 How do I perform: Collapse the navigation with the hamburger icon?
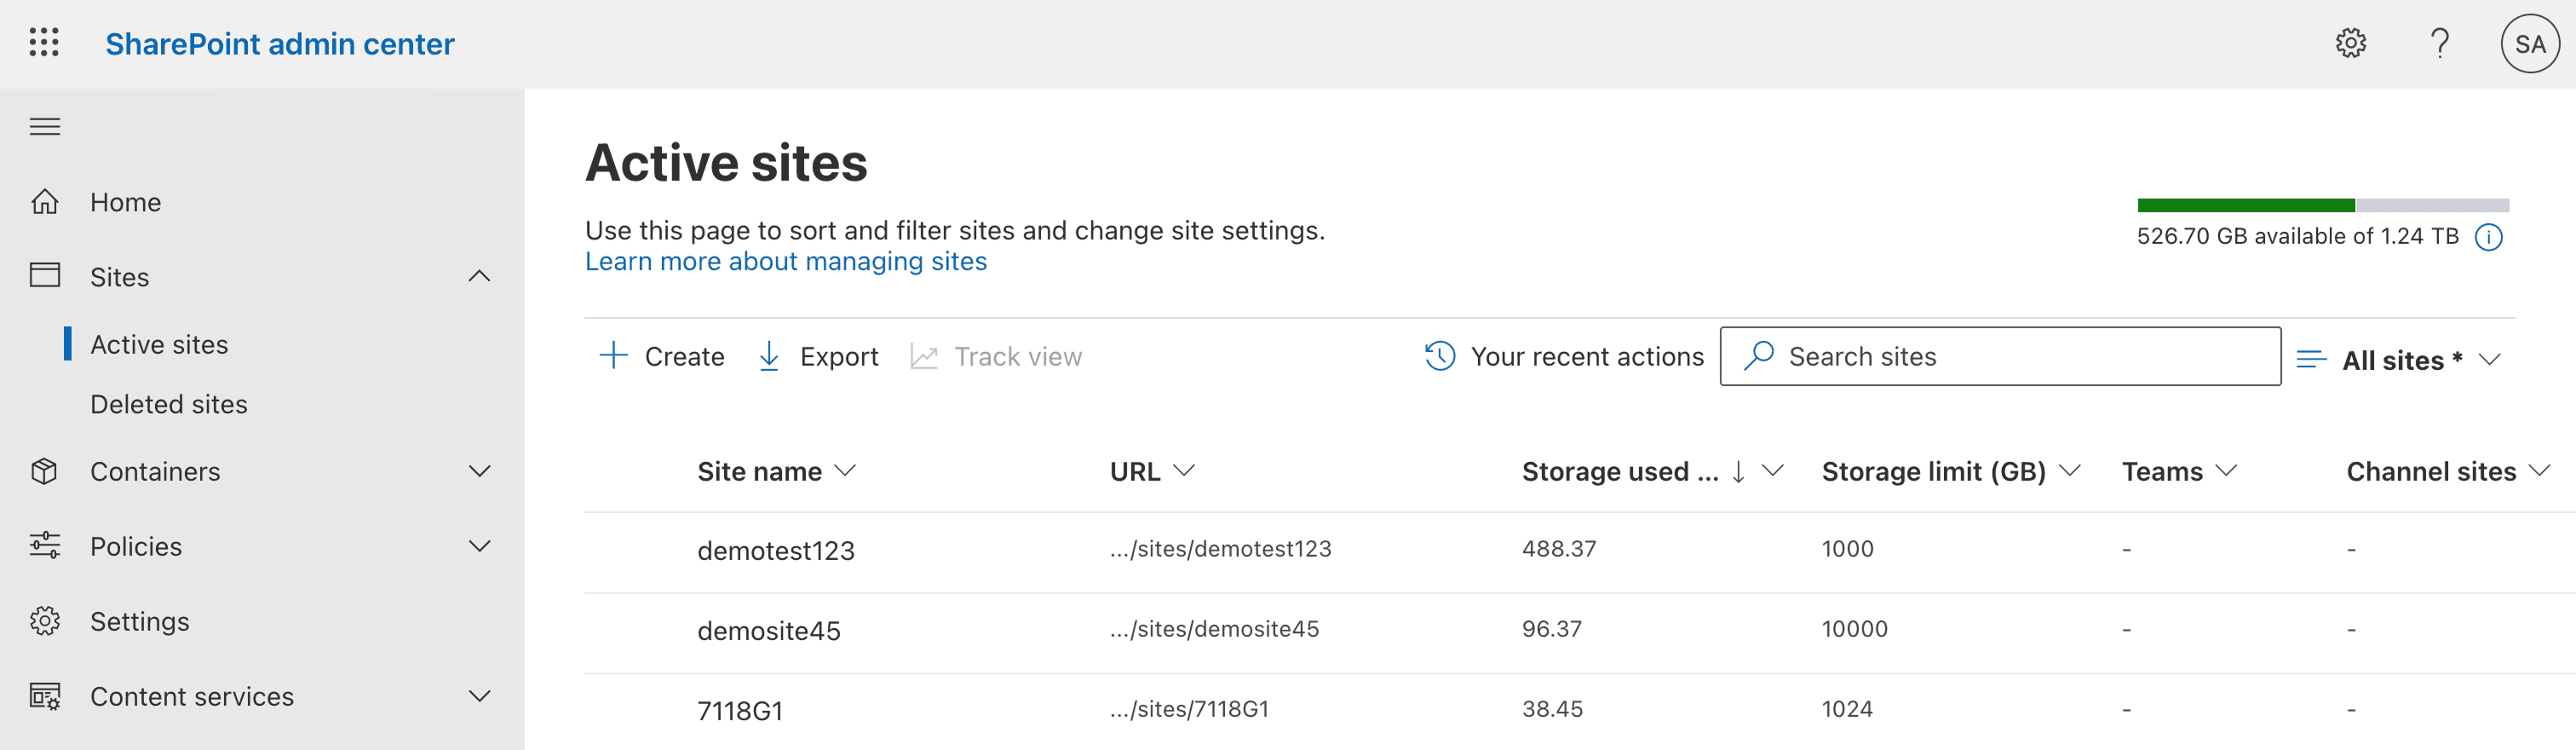pos(45,127)
